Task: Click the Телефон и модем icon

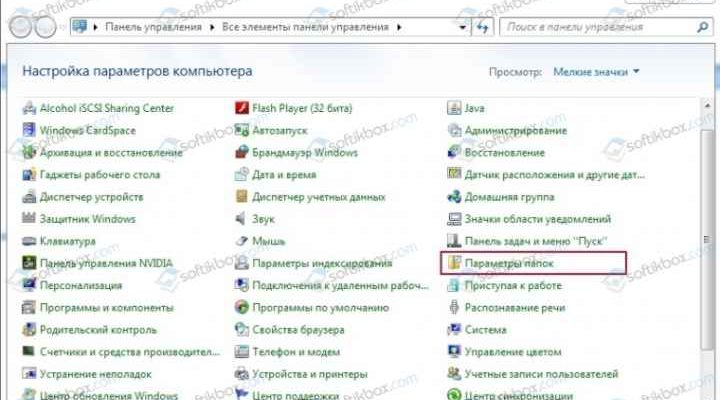Action: [x=242, y=352]
